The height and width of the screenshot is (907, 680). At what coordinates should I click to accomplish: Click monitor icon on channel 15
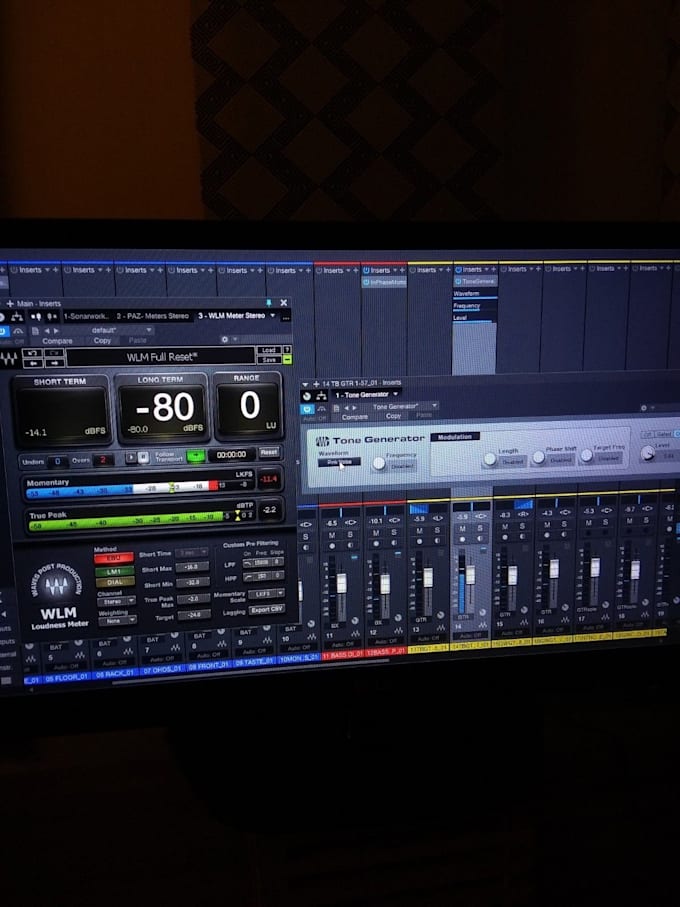coord(522,536)
